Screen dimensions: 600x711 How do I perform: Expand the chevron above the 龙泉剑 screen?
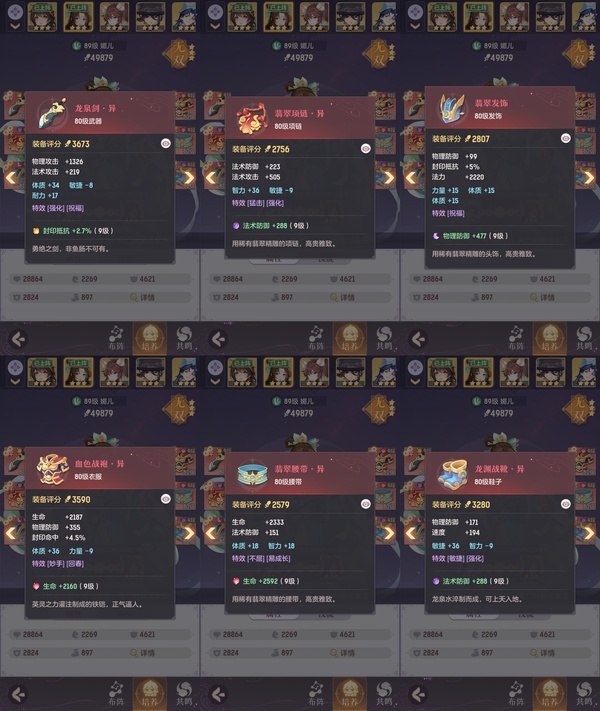(x=15, y=26)
